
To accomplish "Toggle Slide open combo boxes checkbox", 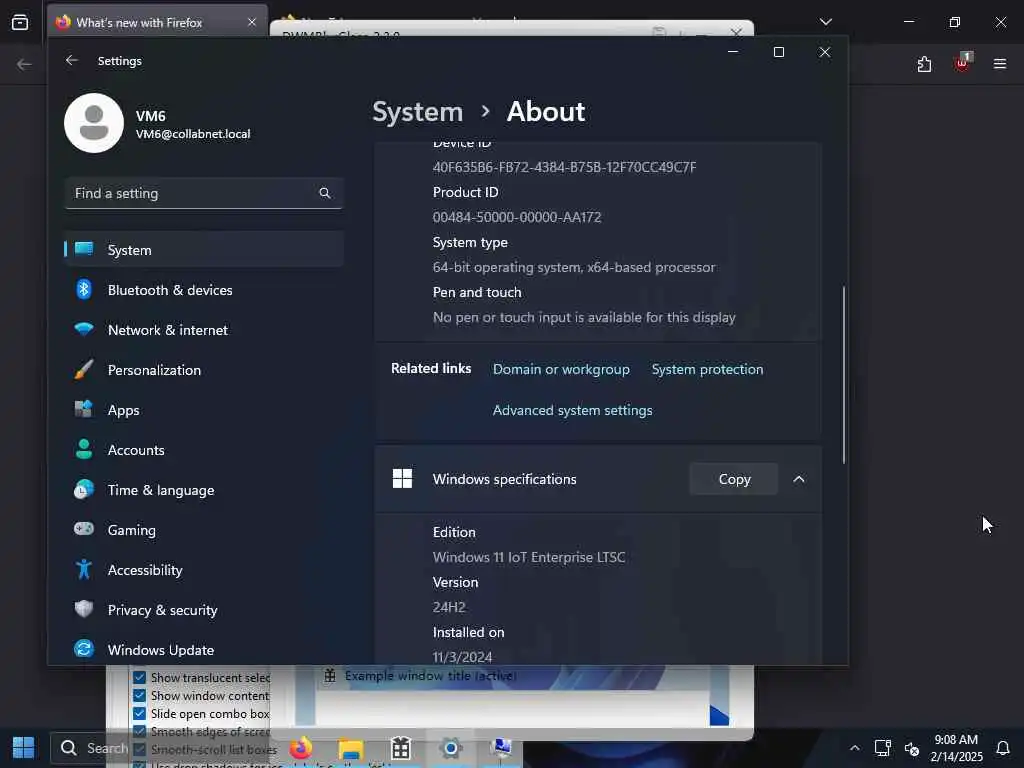I will [139, 713].
